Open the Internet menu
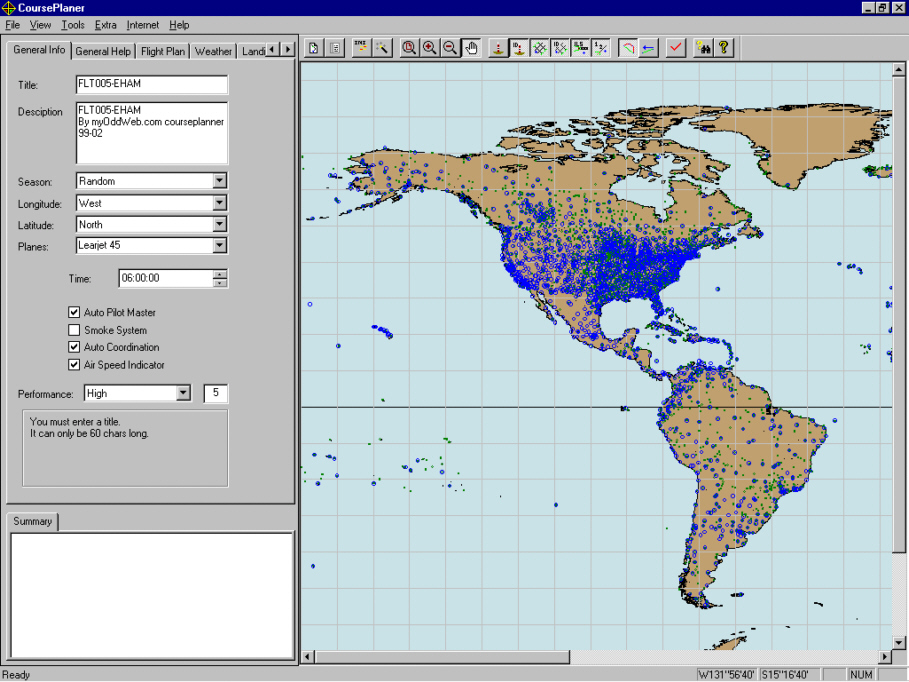The width and height of the screenshot is (909, 682). tap(143, 25)
